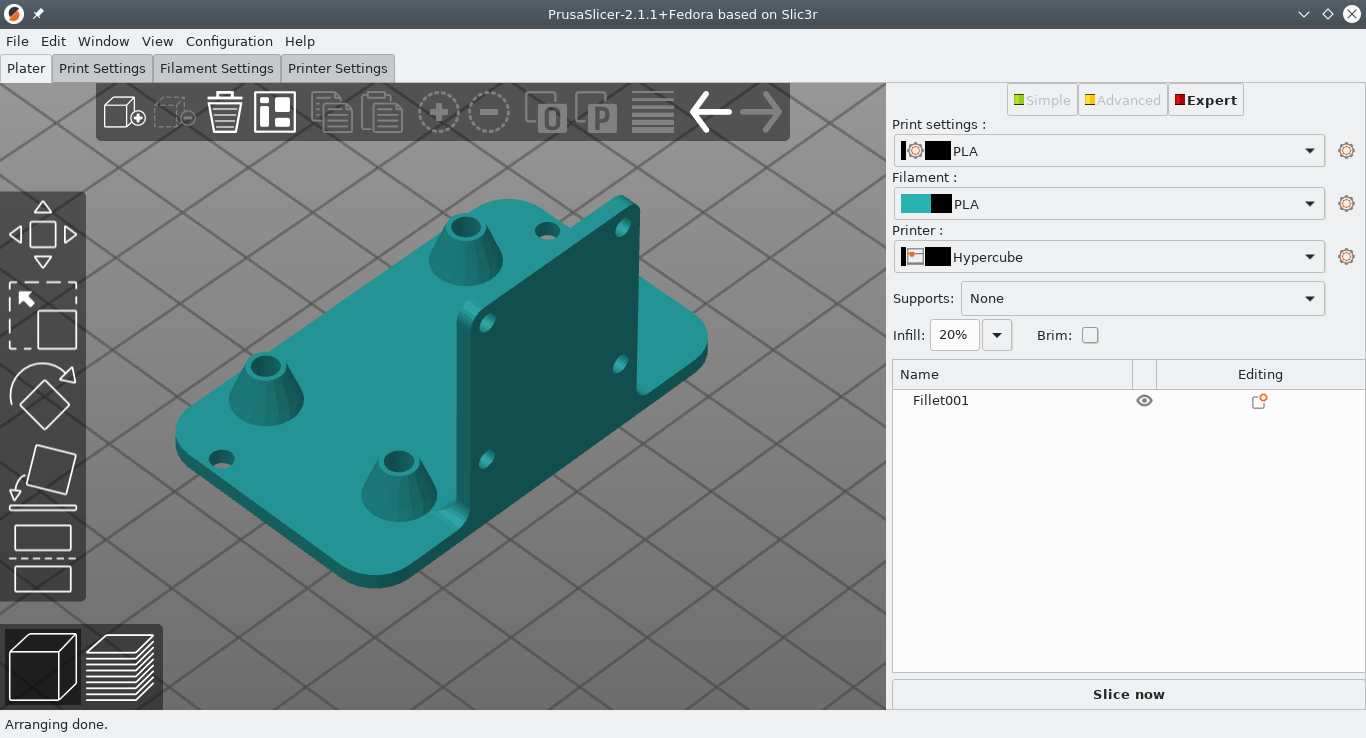
Task: Select Expert mode
Action: click(x=1206, y=100)
